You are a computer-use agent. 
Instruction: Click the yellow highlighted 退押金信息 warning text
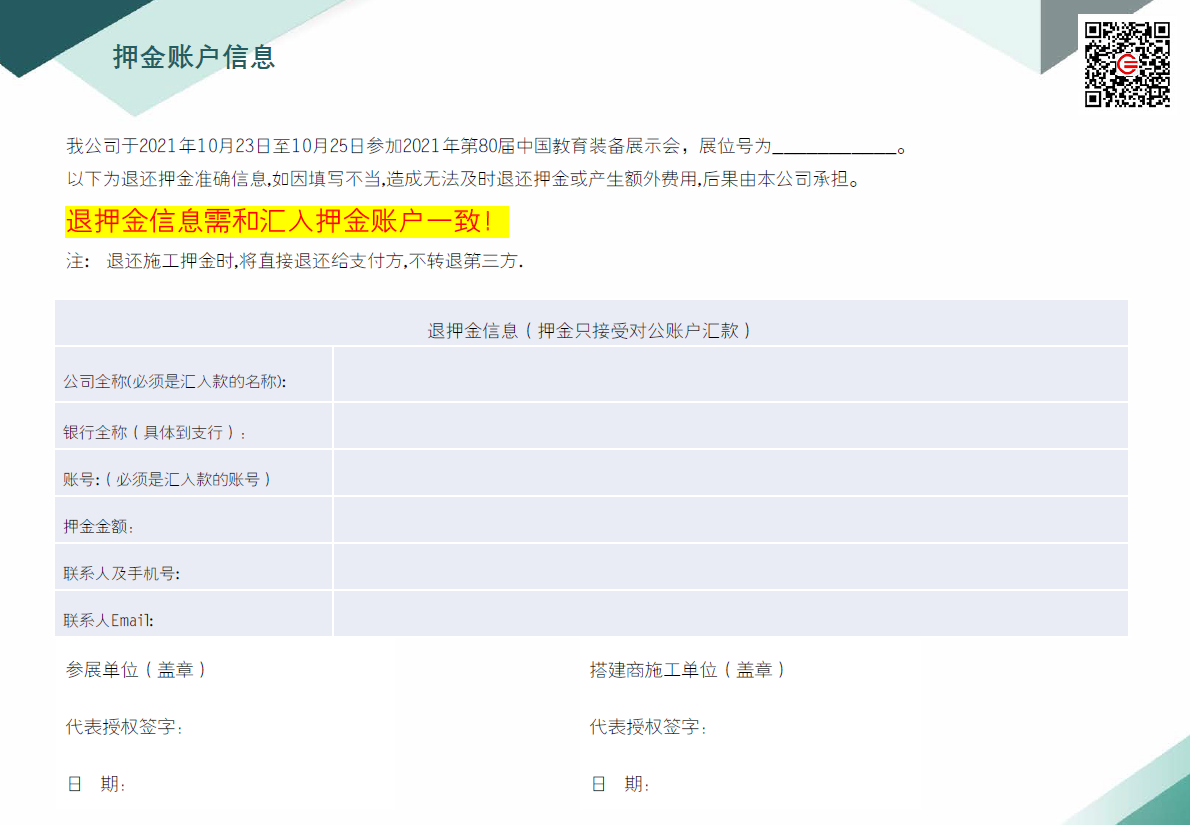tap(287, 221)
